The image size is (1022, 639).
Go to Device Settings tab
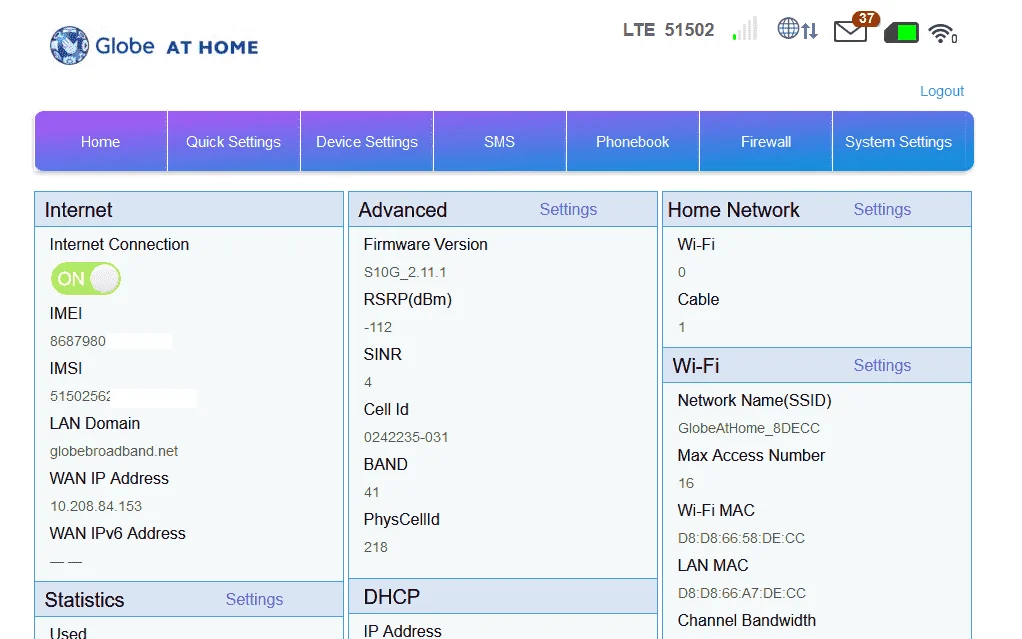(x=367, y=141)
